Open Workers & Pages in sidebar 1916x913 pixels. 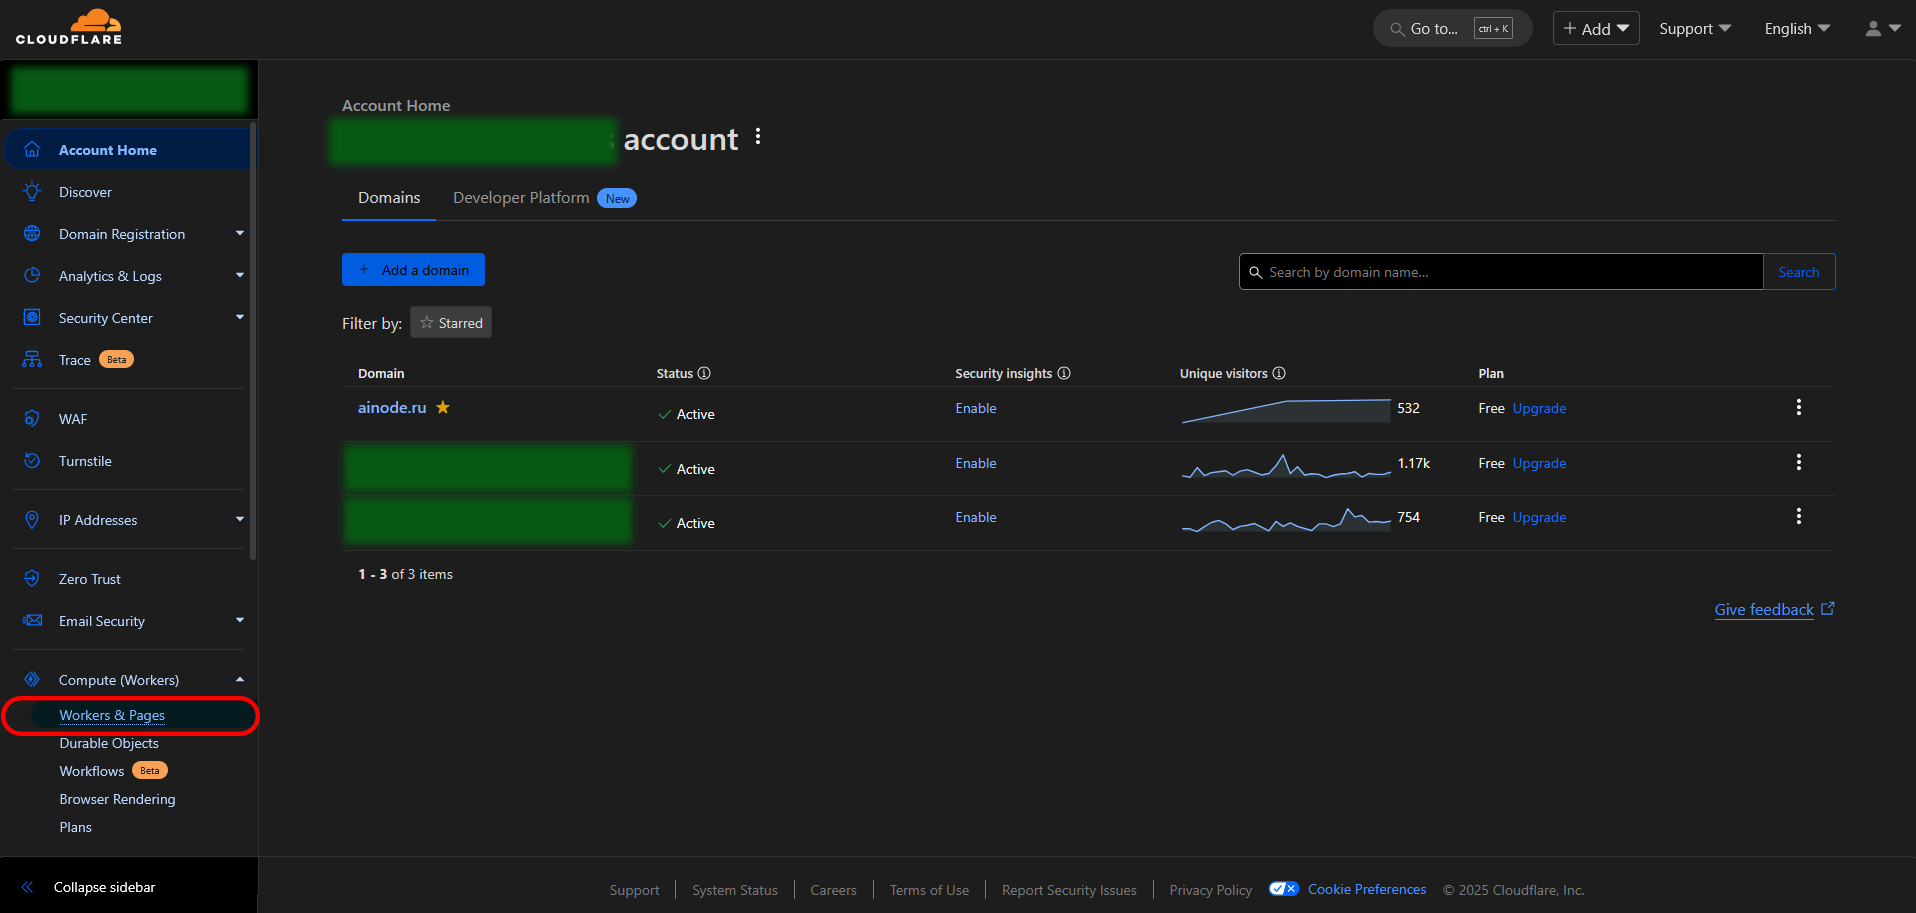pyautogui.click(x=112, y=716)
